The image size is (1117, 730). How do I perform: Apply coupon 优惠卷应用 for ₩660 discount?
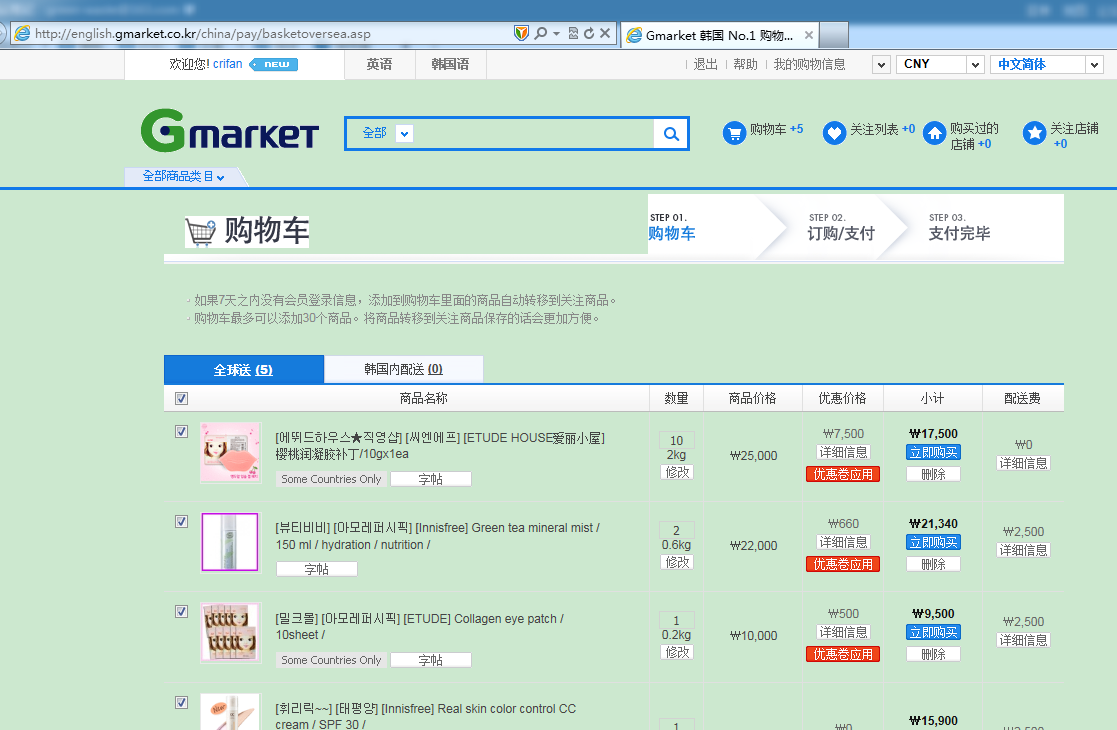point(843,564)
